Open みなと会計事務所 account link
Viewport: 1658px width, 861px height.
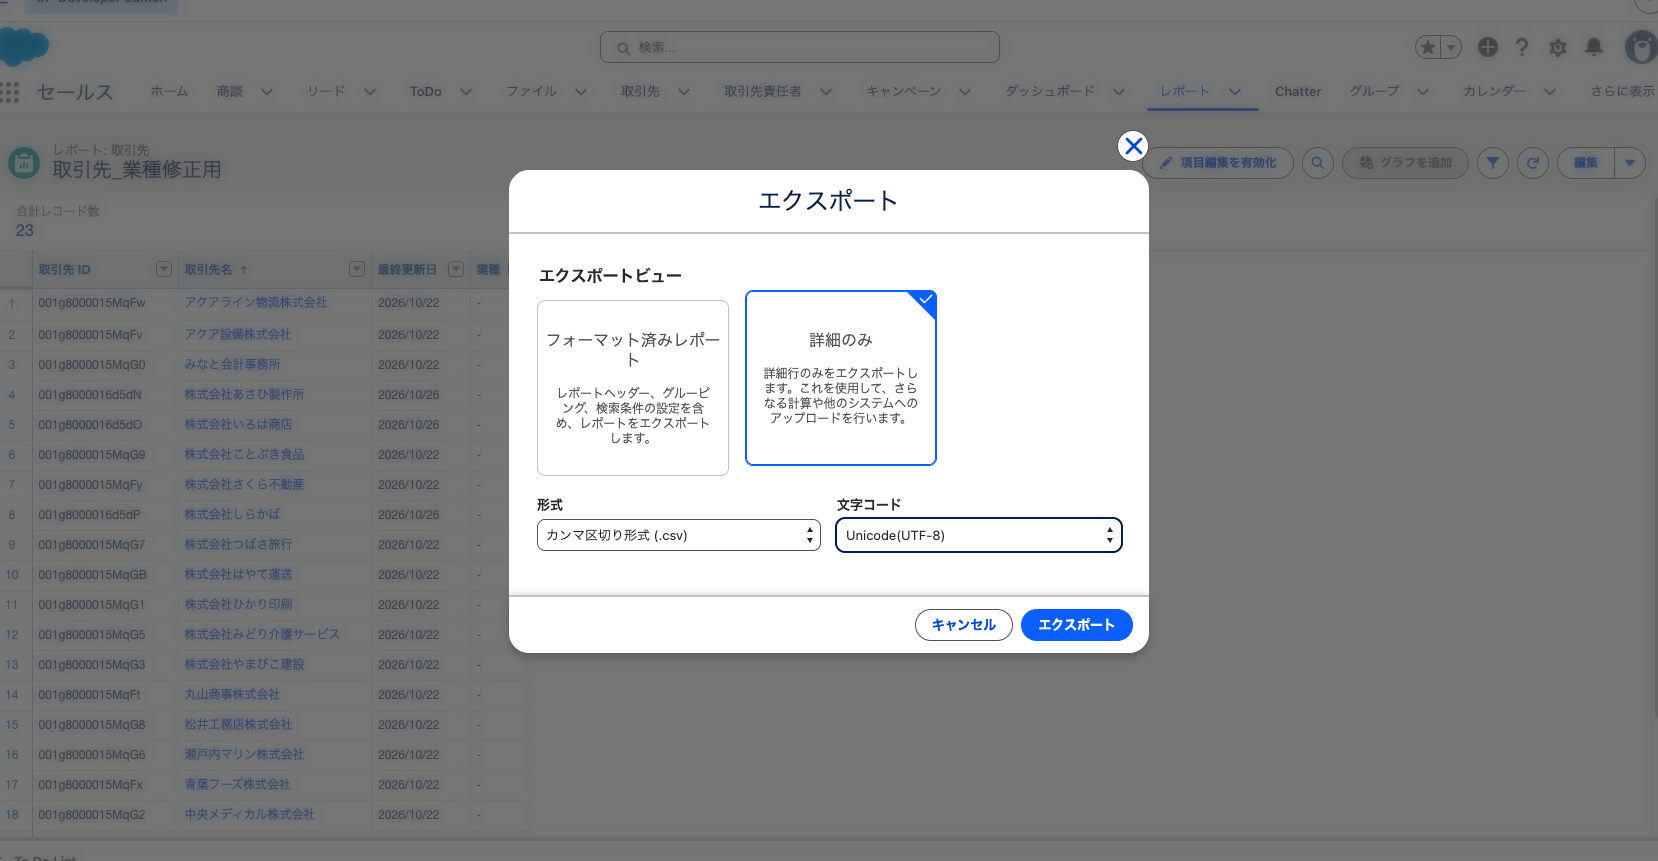[232, 365]
